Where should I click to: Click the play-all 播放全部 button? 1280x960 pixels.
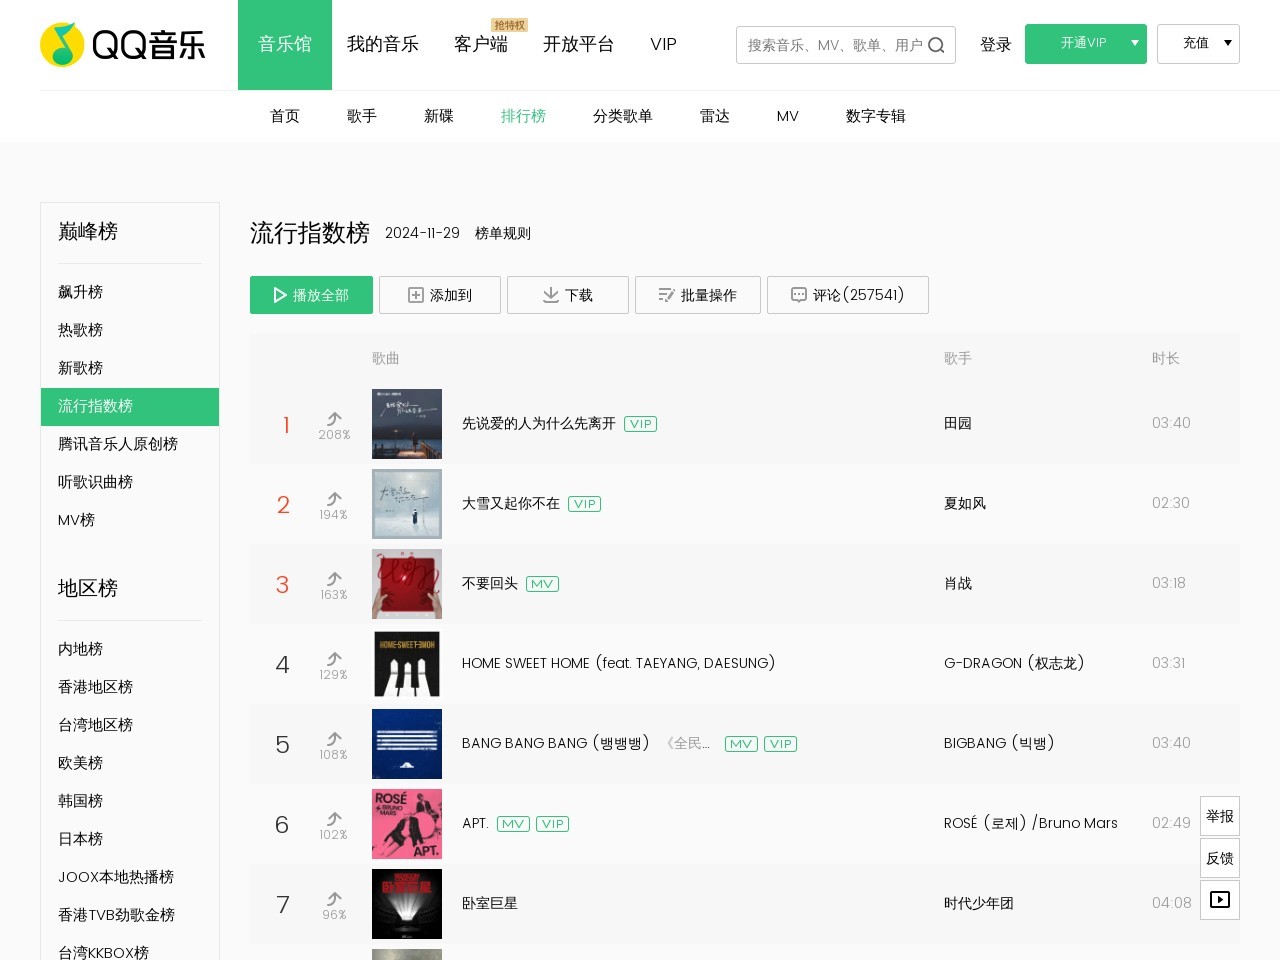(x=311, y=295)
